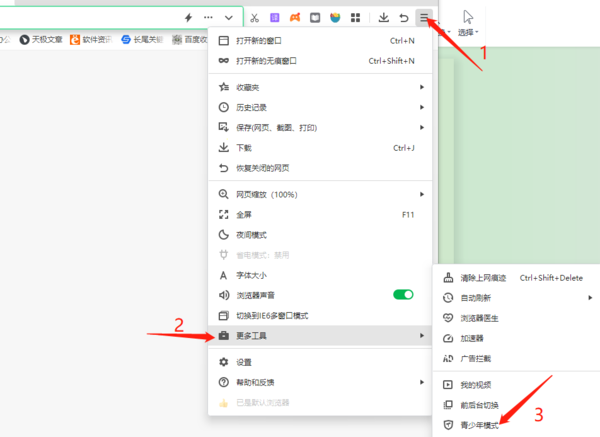Expand the address bar dropdown chevron
Screen dimensions: 600x437
[230, 18]
